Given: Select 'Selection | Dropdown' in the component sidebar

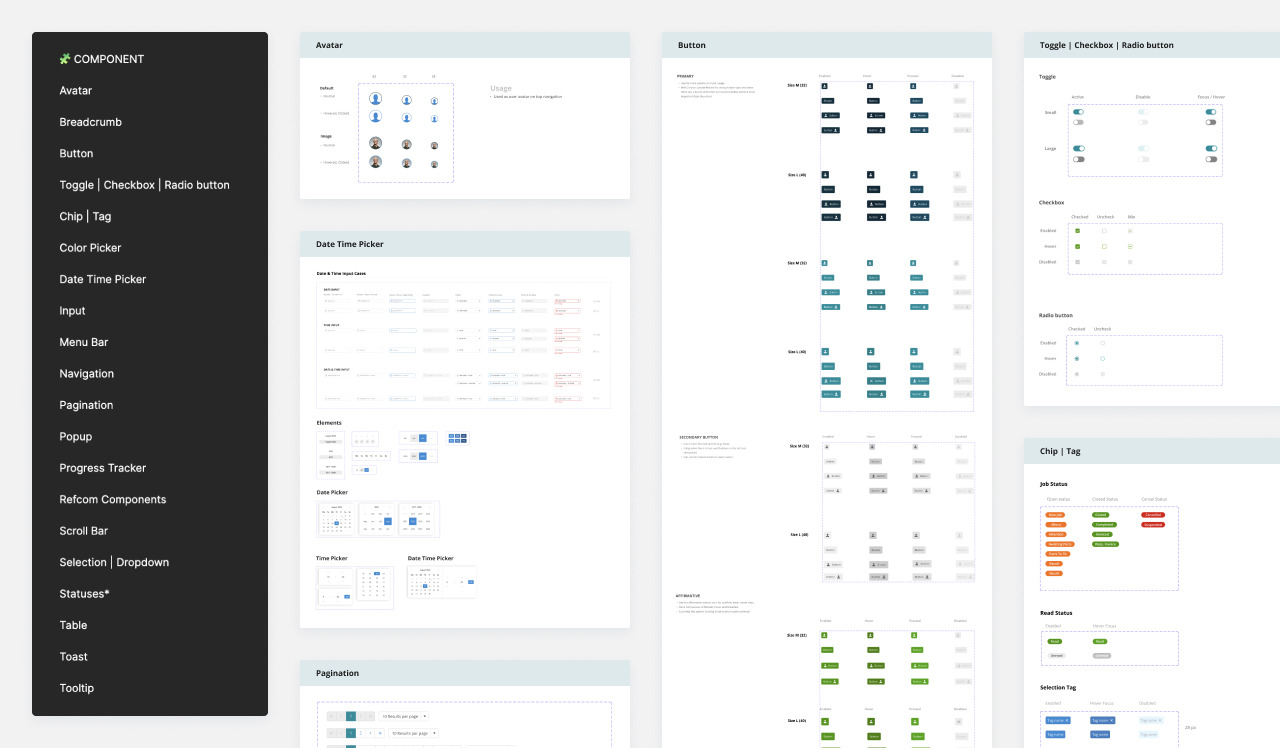Looking at the screenshot, I should (114, 562).
